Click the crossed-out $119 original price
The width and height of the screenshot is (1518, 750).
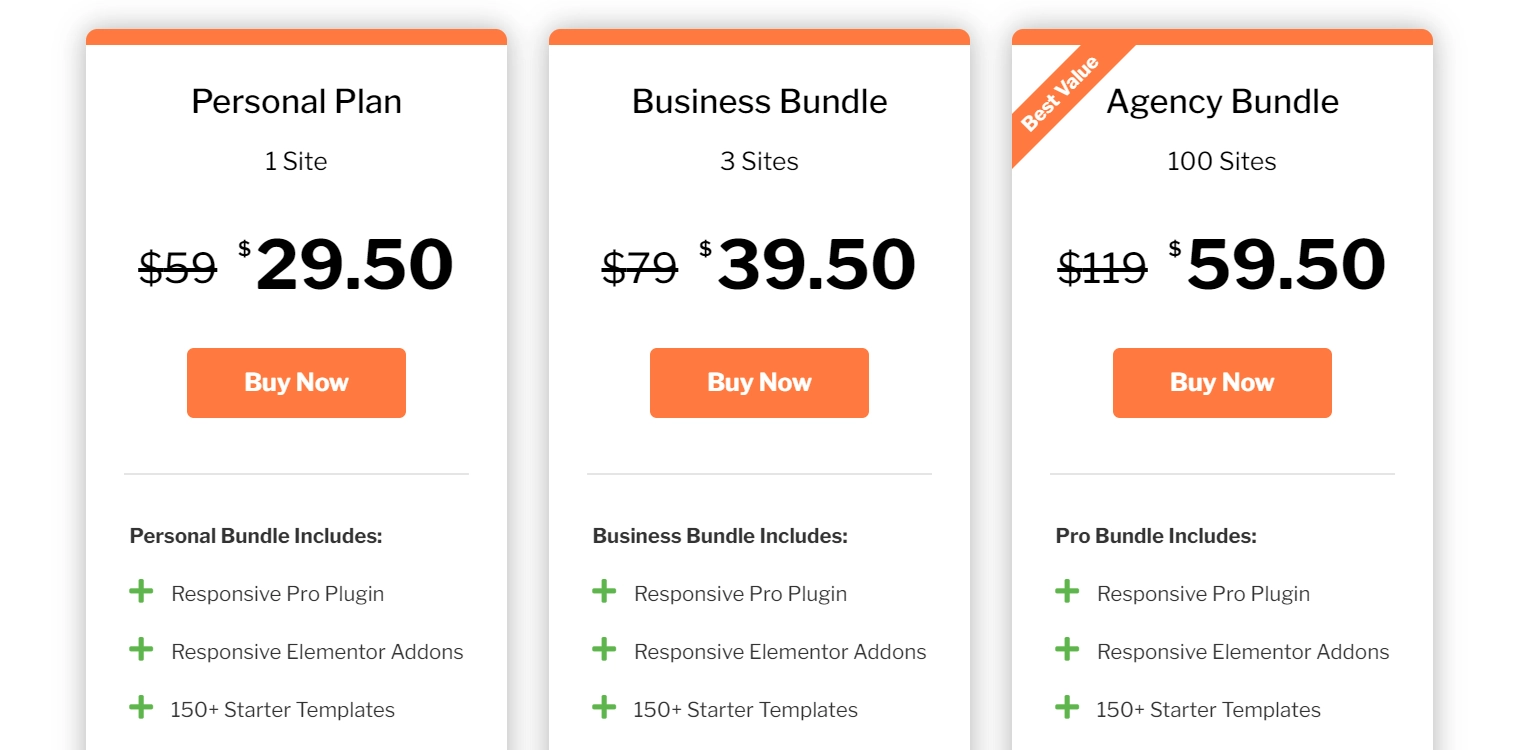1102,267
